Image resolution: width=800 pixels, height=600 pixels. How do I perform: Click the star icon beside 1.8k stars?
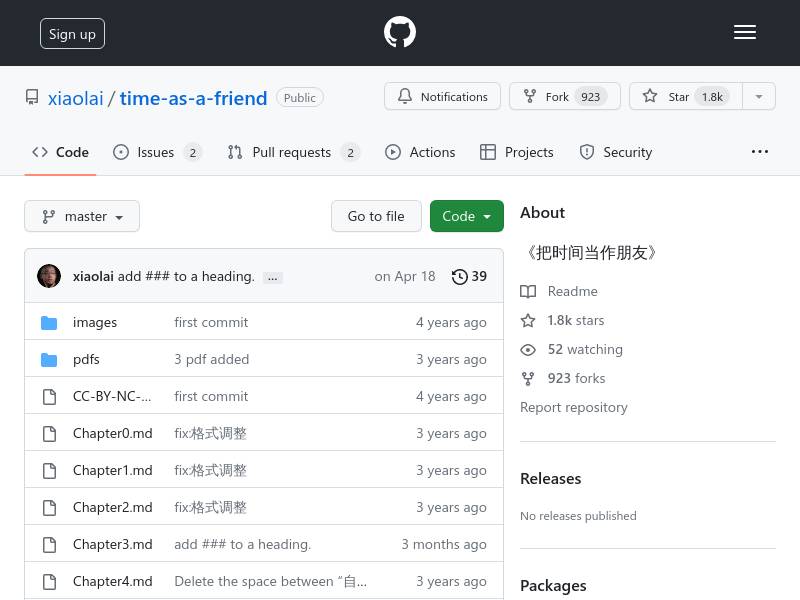[x=528, y=320]
